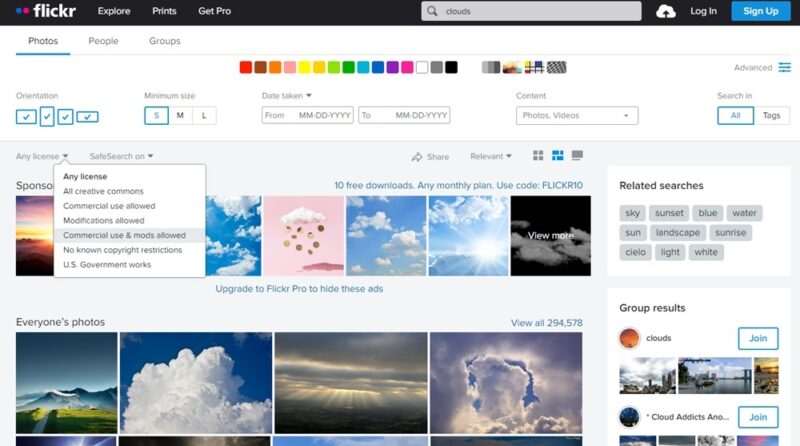Select shallow depth of field filter
This screenshot has width=800, height=446.
(x=512, y=67)
